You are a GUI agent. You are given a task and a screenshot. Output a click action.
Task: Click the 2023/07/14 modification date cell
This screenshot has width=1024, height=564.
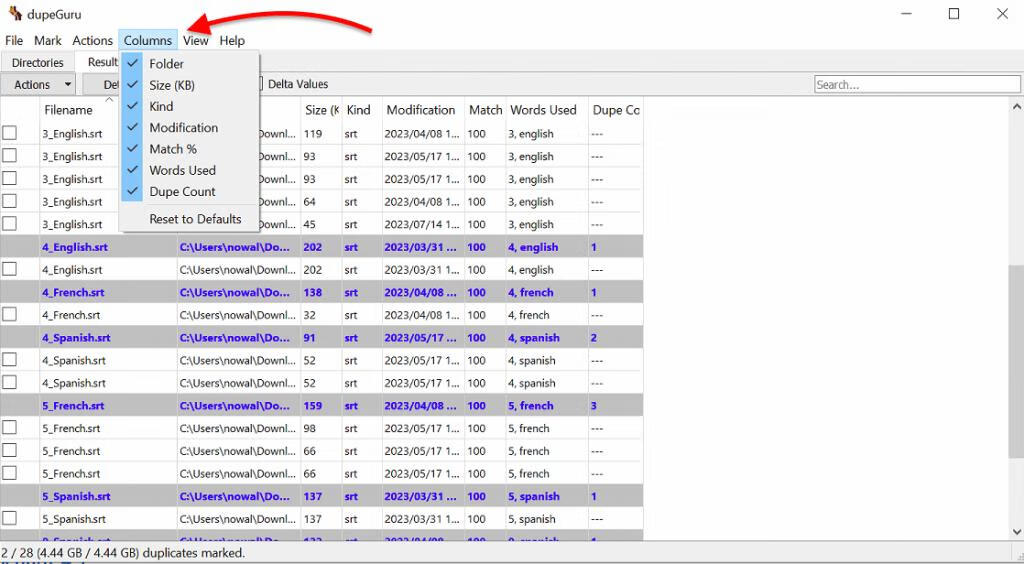pos(422,224)
